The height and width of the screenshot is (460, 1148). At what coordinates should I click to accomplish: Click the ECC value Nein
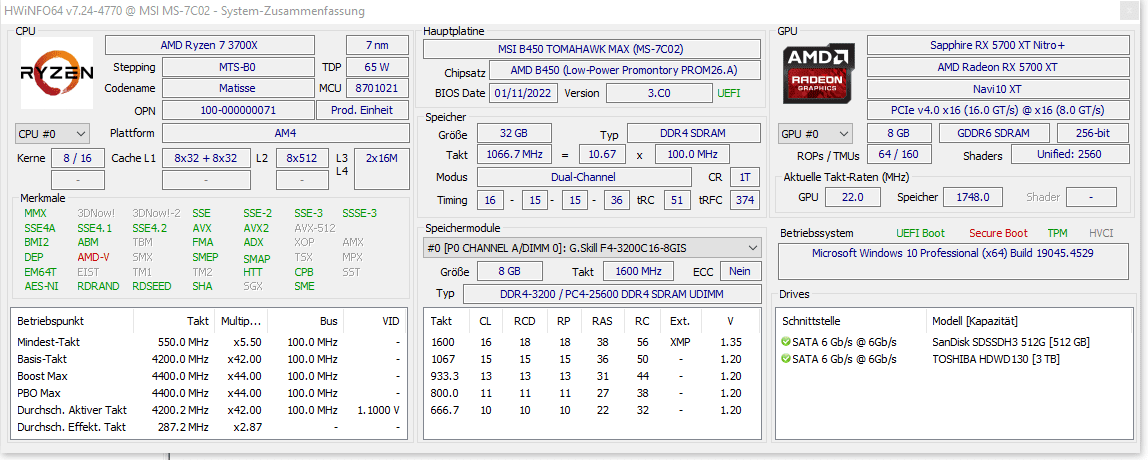click(740, 271)
